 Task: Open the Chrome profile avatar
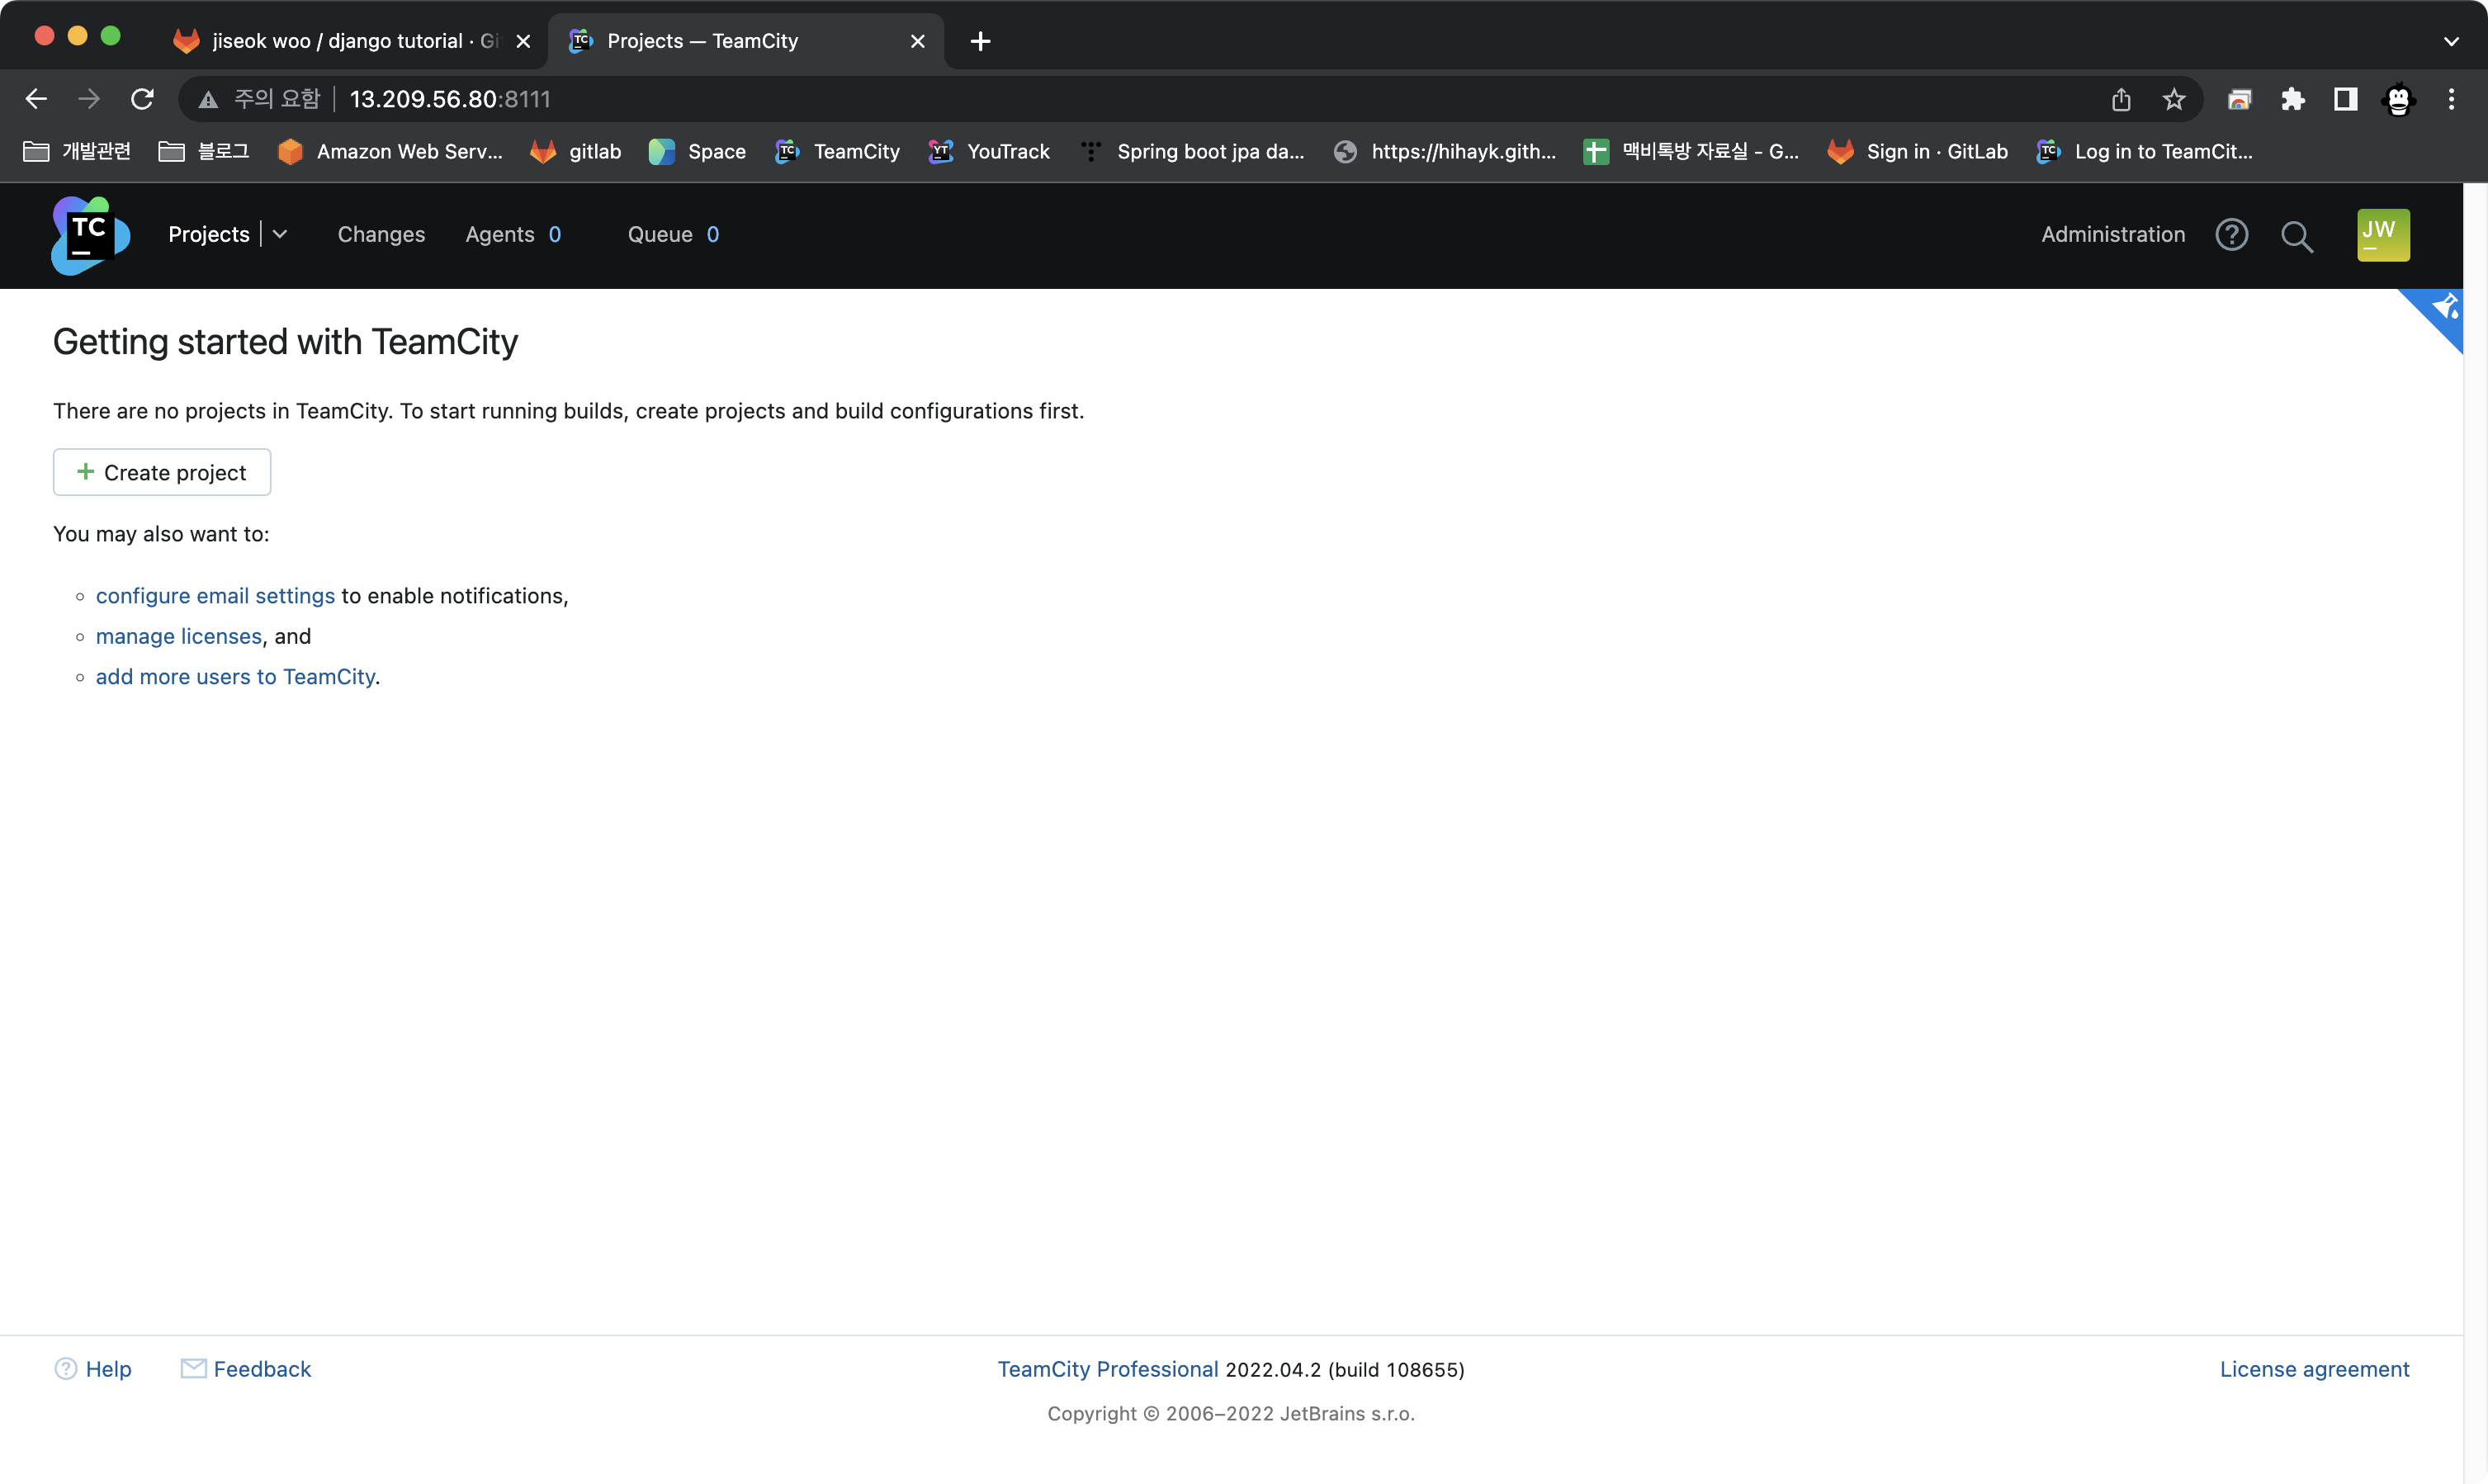click(x=2398, y=99)
